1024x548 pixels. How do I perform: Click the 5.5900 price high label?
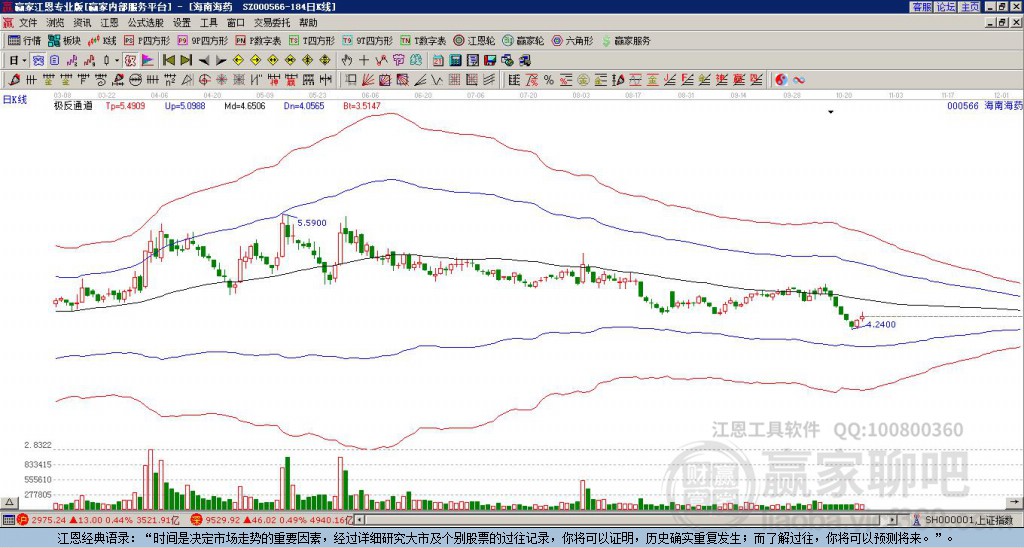(x=312, y=223)
